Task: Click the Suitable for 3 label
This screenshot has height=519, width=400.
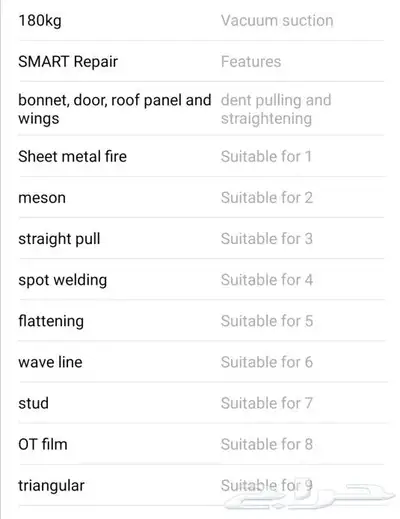Action: coord(267,239)
